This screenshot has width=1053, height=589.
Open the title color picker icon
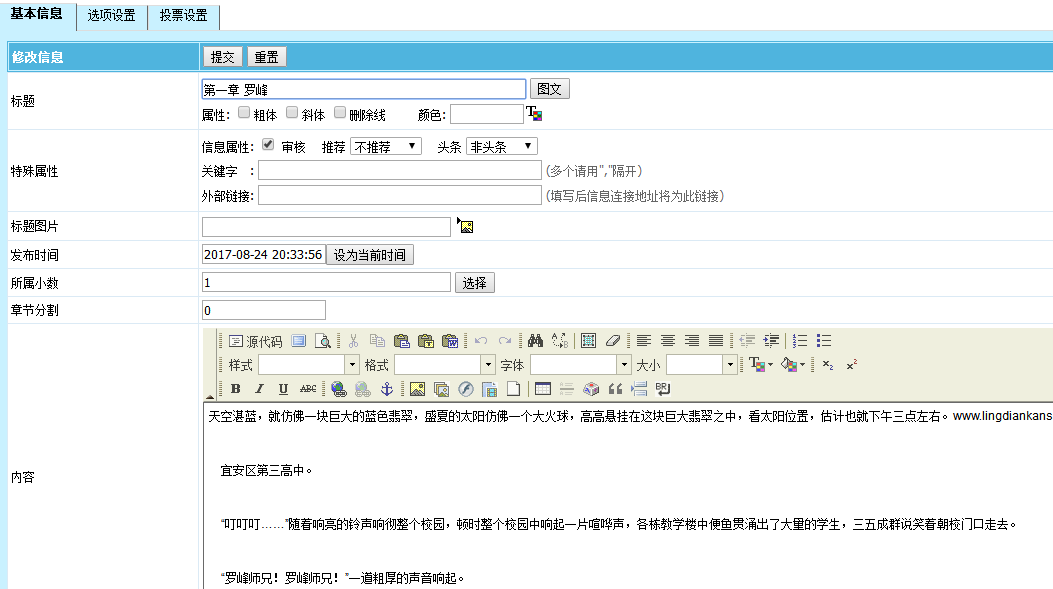[x=534, y=114]
